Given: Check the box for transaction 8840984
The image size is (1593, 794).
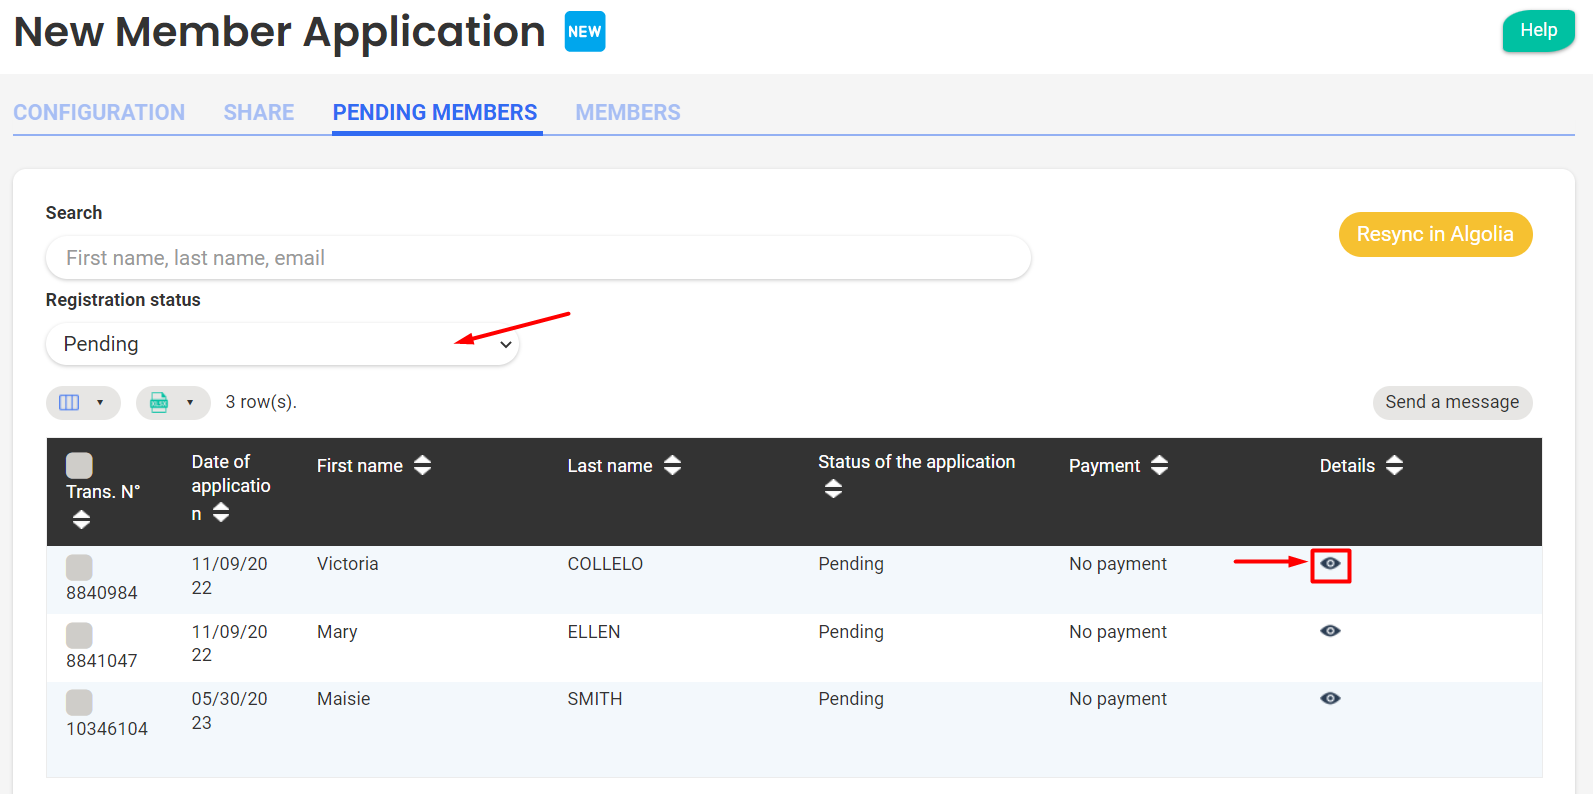Looking at the screenshot, I should click(79, 567).
